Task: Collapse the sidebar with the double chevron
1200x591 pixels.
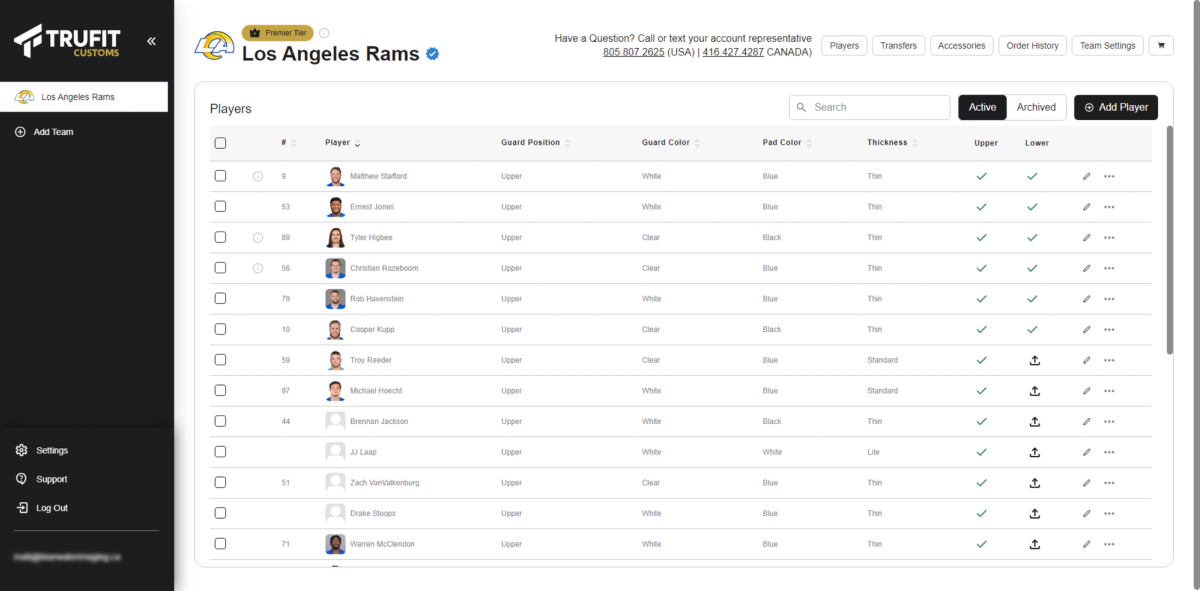Action: [151, 41]
